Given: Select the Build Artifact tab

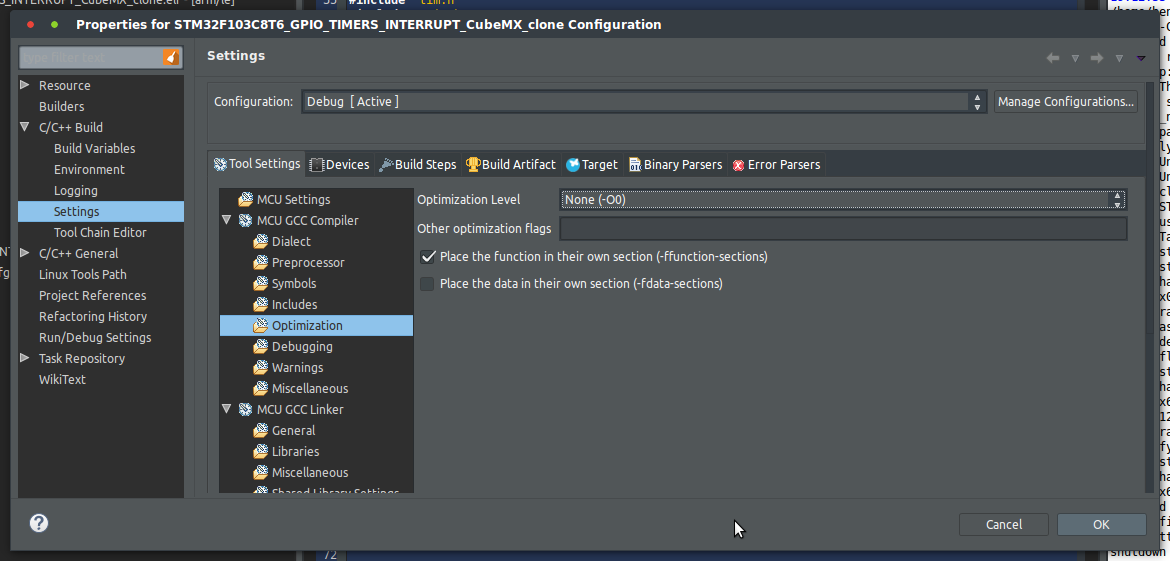Looking at the screenshot, I should (510, 164).
